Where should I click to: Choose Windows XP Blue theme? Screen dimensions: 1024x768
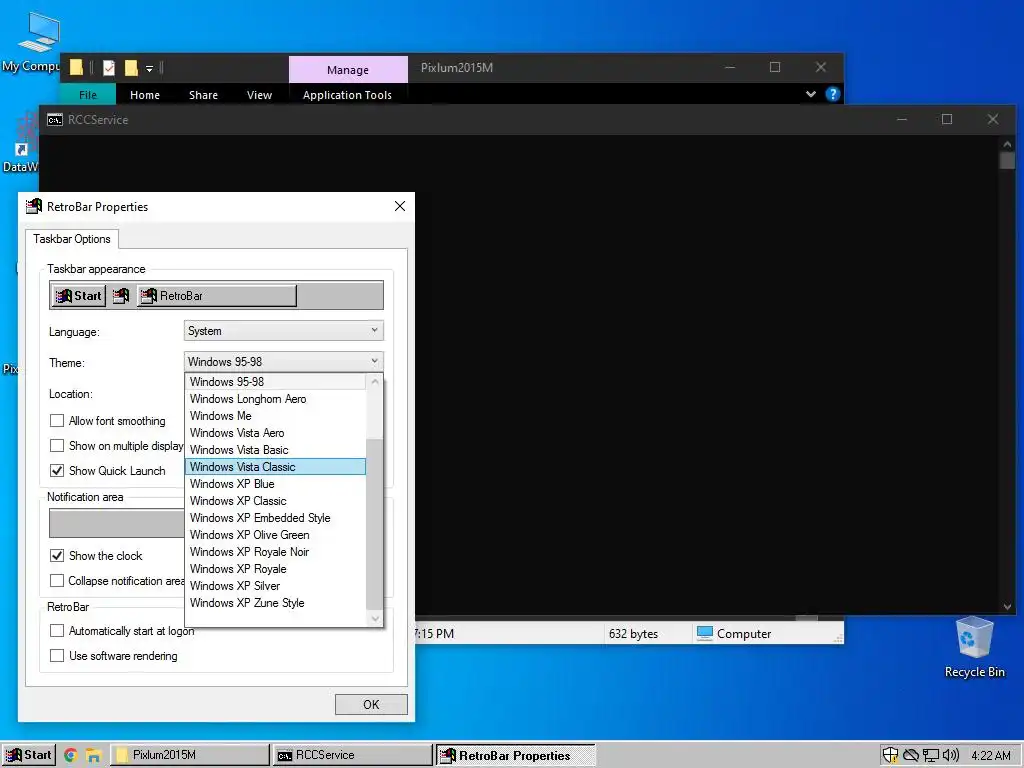276,483
